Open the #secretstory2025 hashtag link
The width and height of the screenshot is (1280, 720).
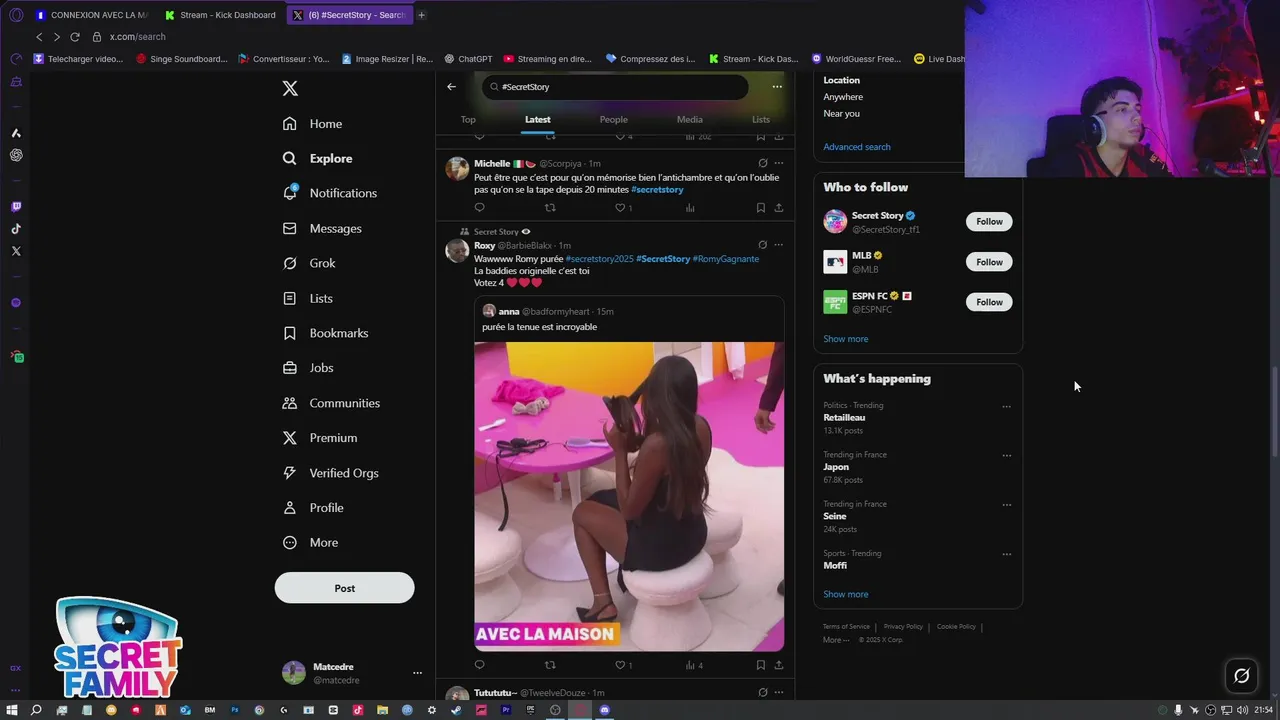(x=600, y=259)
